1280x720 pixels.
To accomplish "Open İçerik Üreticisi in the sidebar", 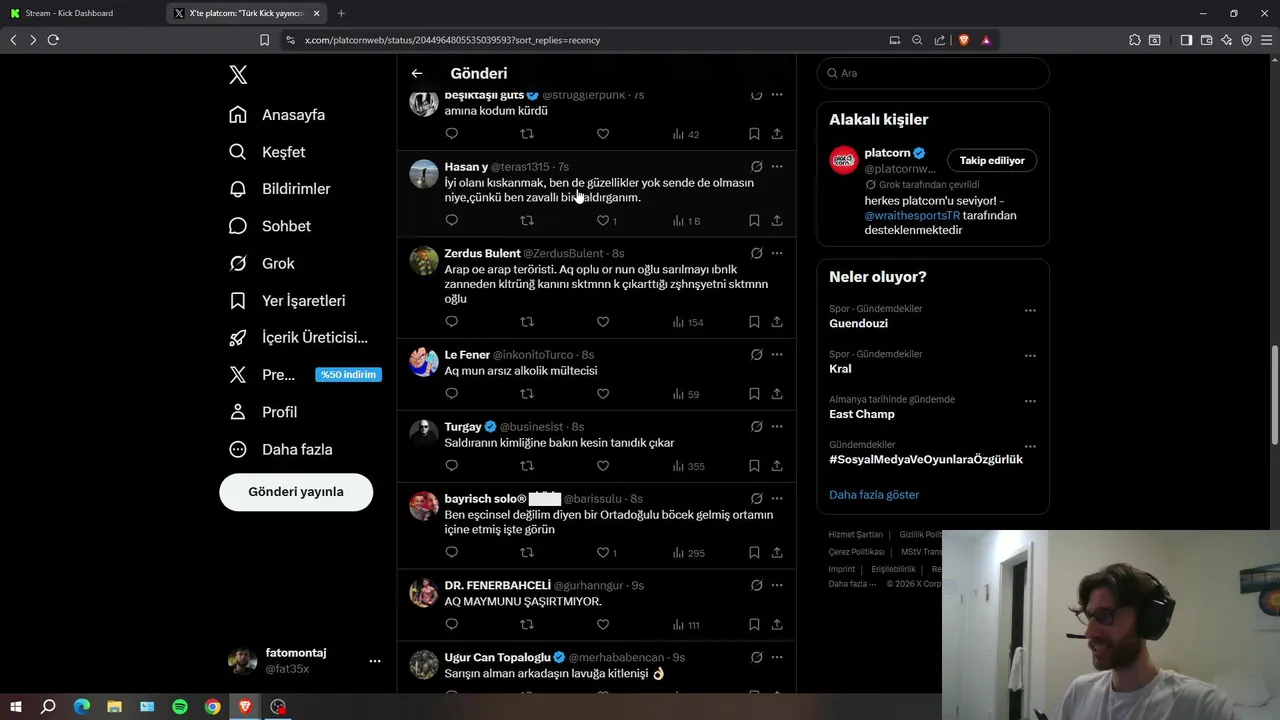I will (x=299, y=338).
